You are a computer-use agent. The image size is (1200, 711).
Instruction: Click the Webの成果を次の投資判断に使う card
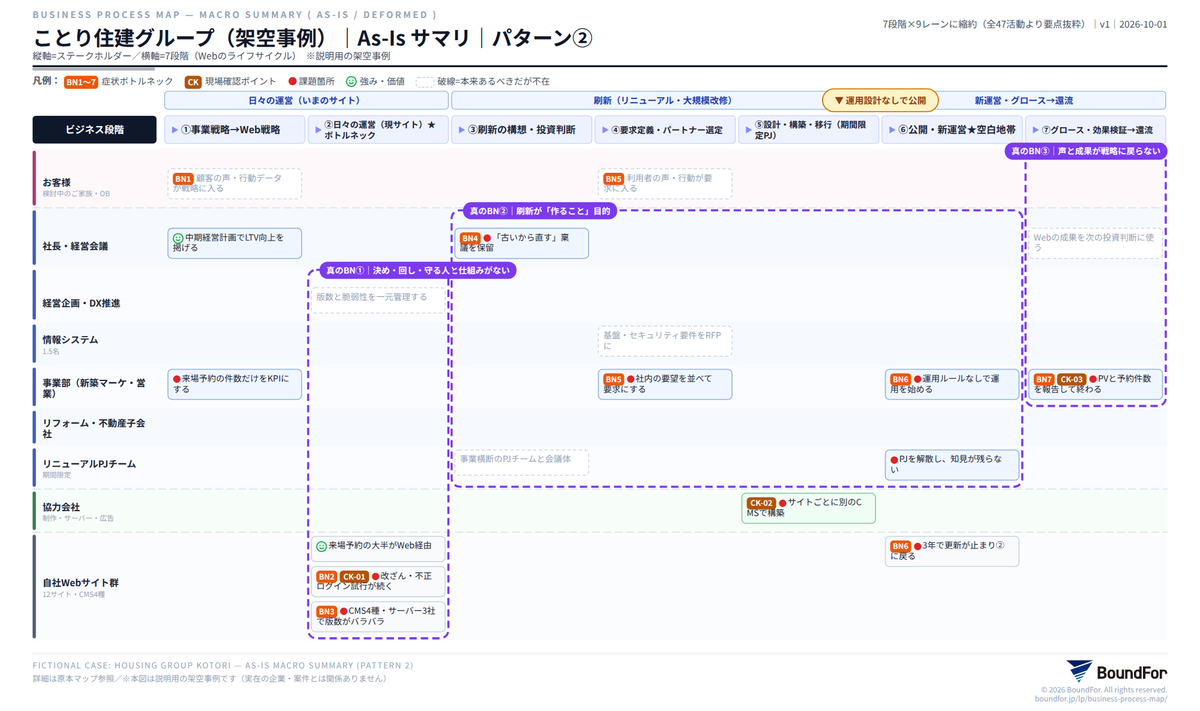click(1096, 243)
